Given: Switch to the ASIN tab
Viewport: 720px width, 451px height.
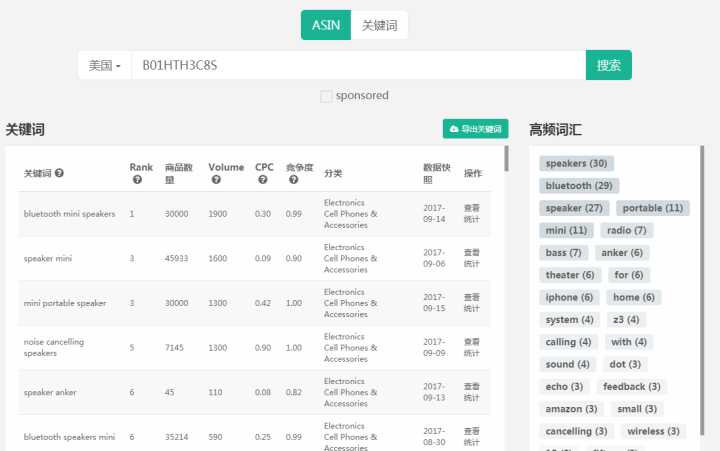Looking at the screenshot, I should coord(325,25).
